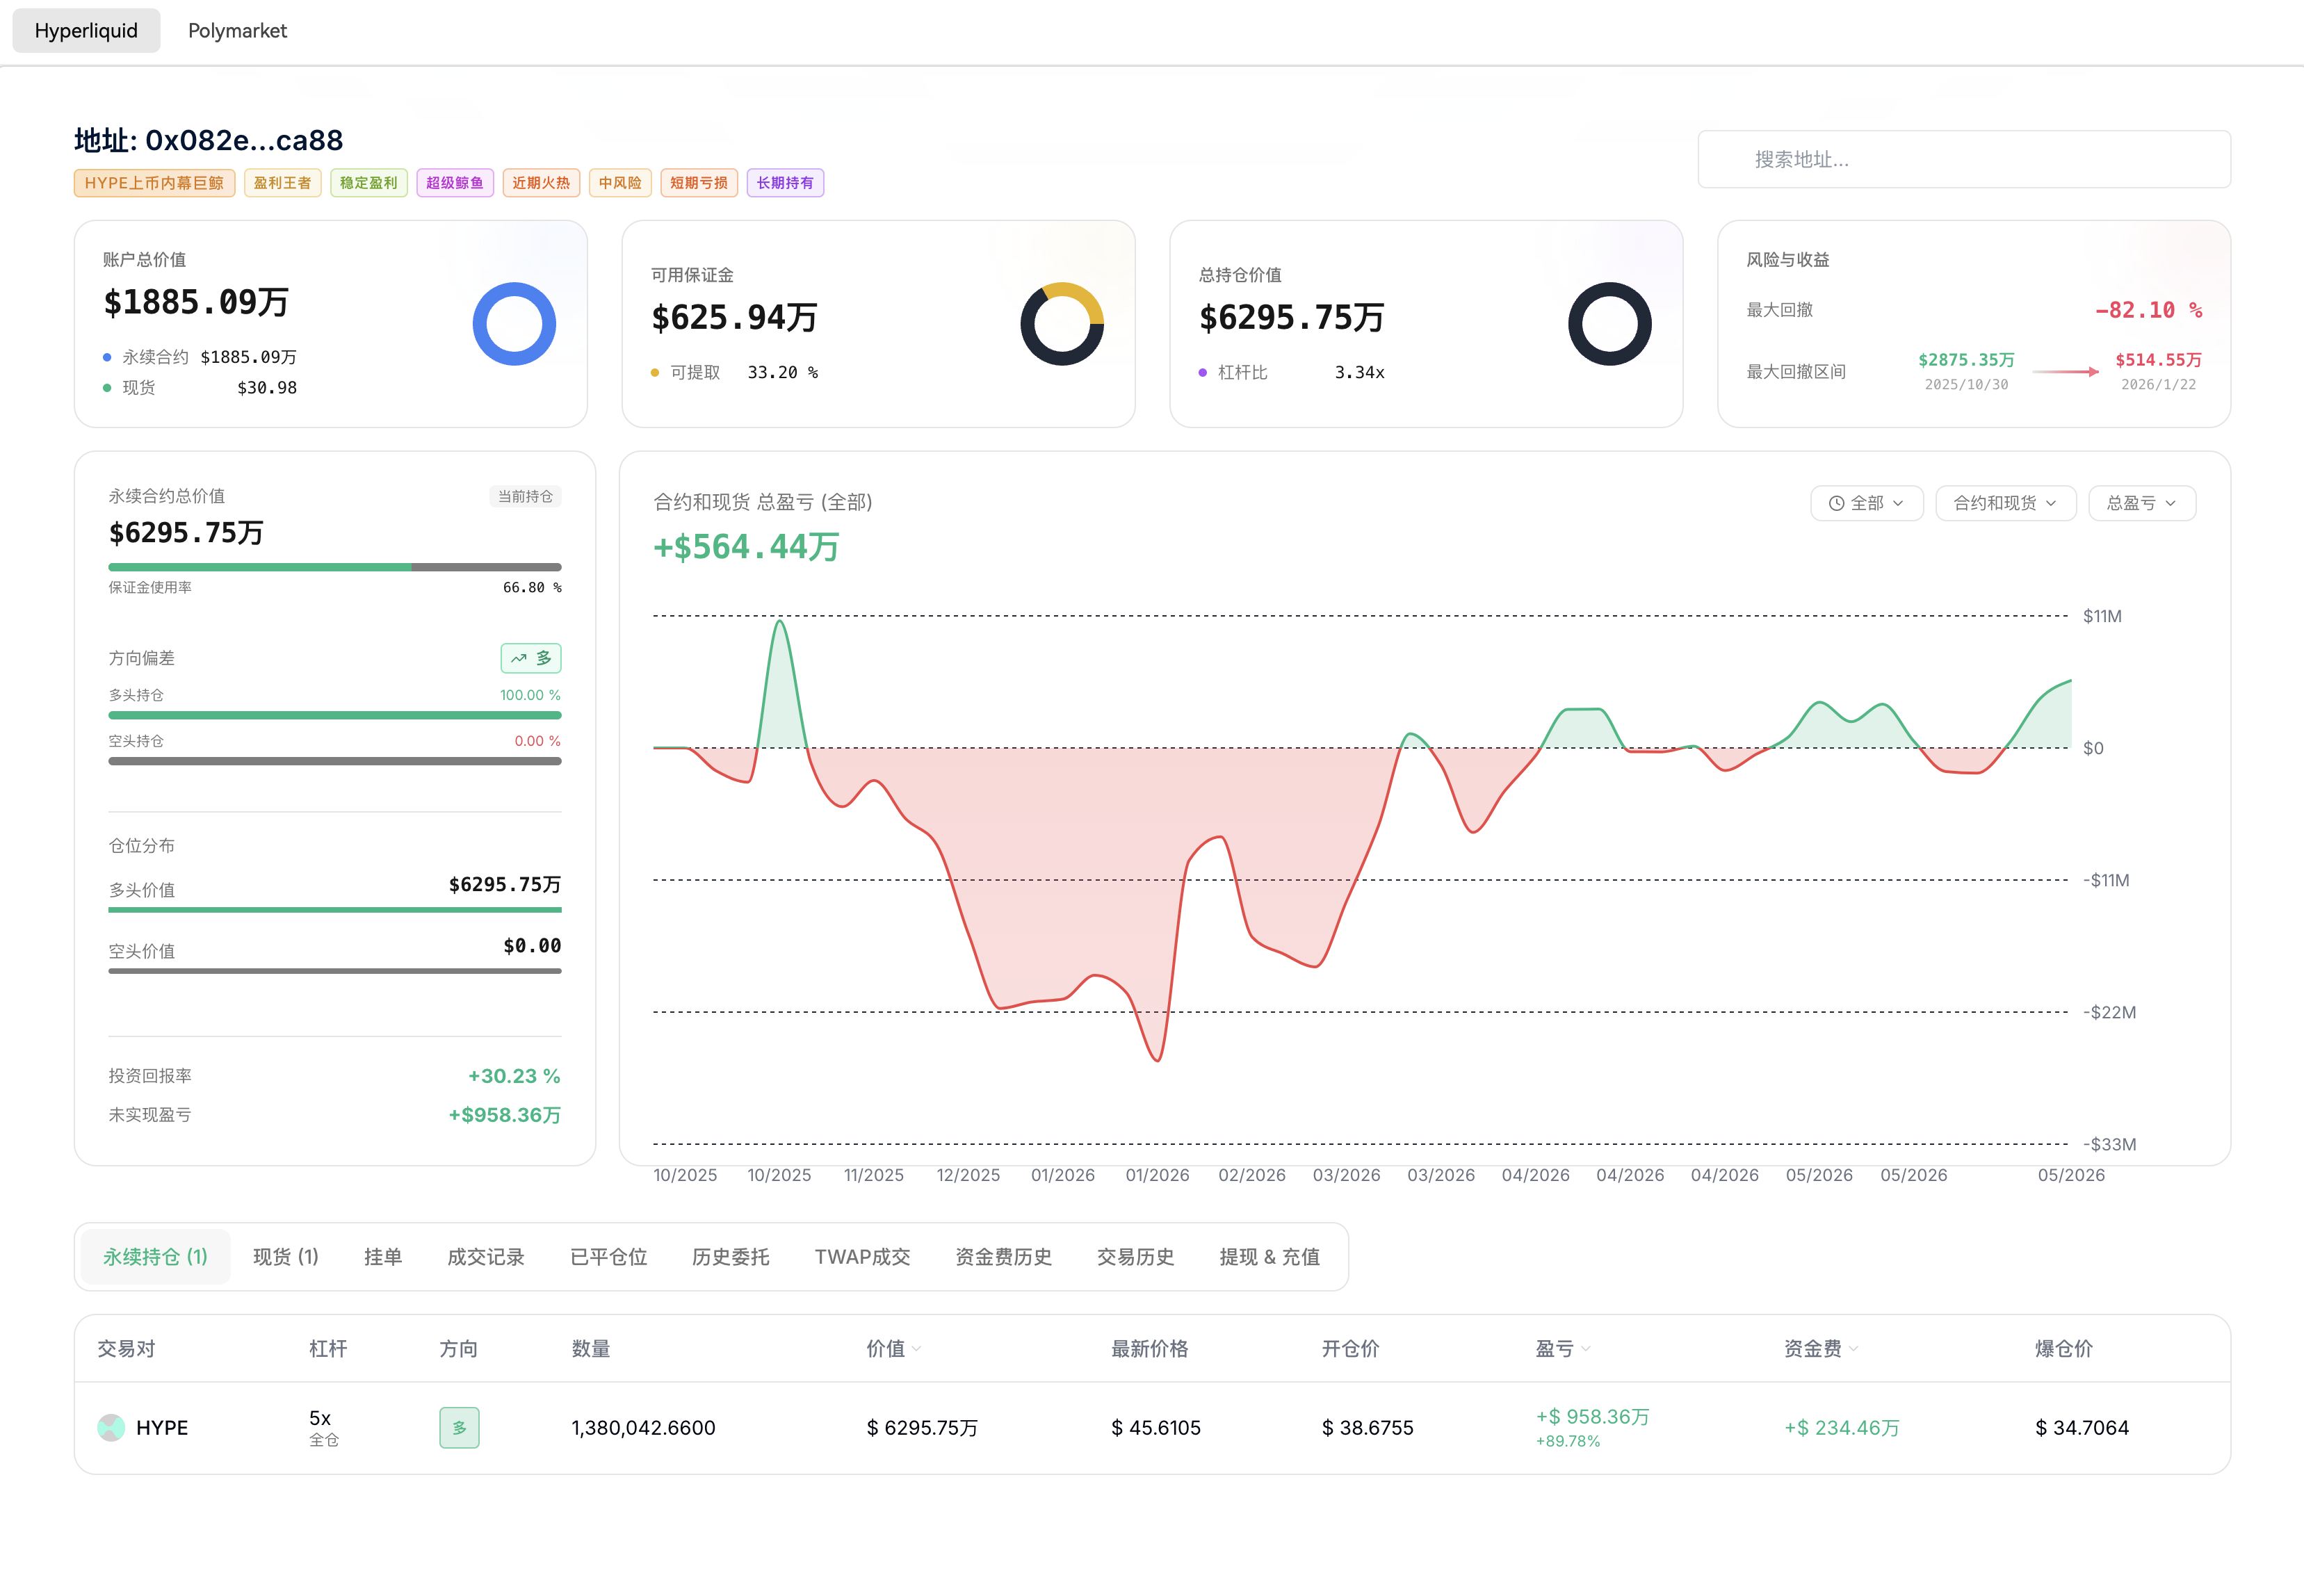Viewport: 2304px width, 1596px height.
Task: Click the drawdown end value $514.55万
Action: [x=2158, y=360]
